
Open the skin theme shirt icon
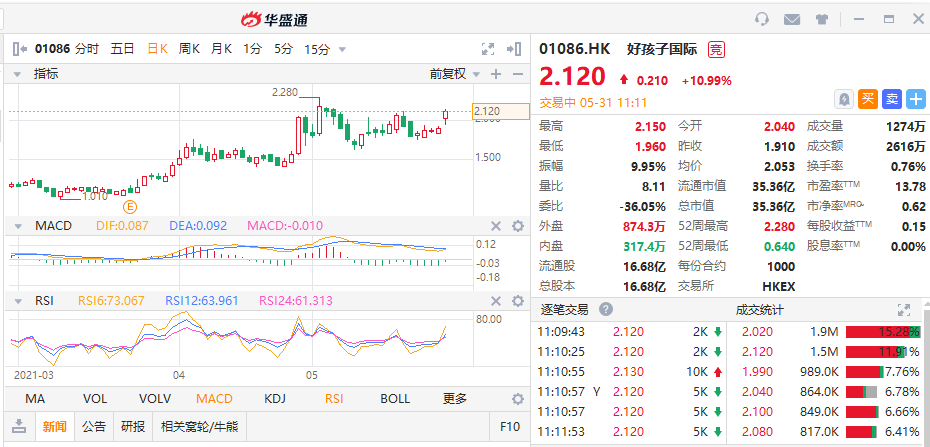(x=821, y=19)
